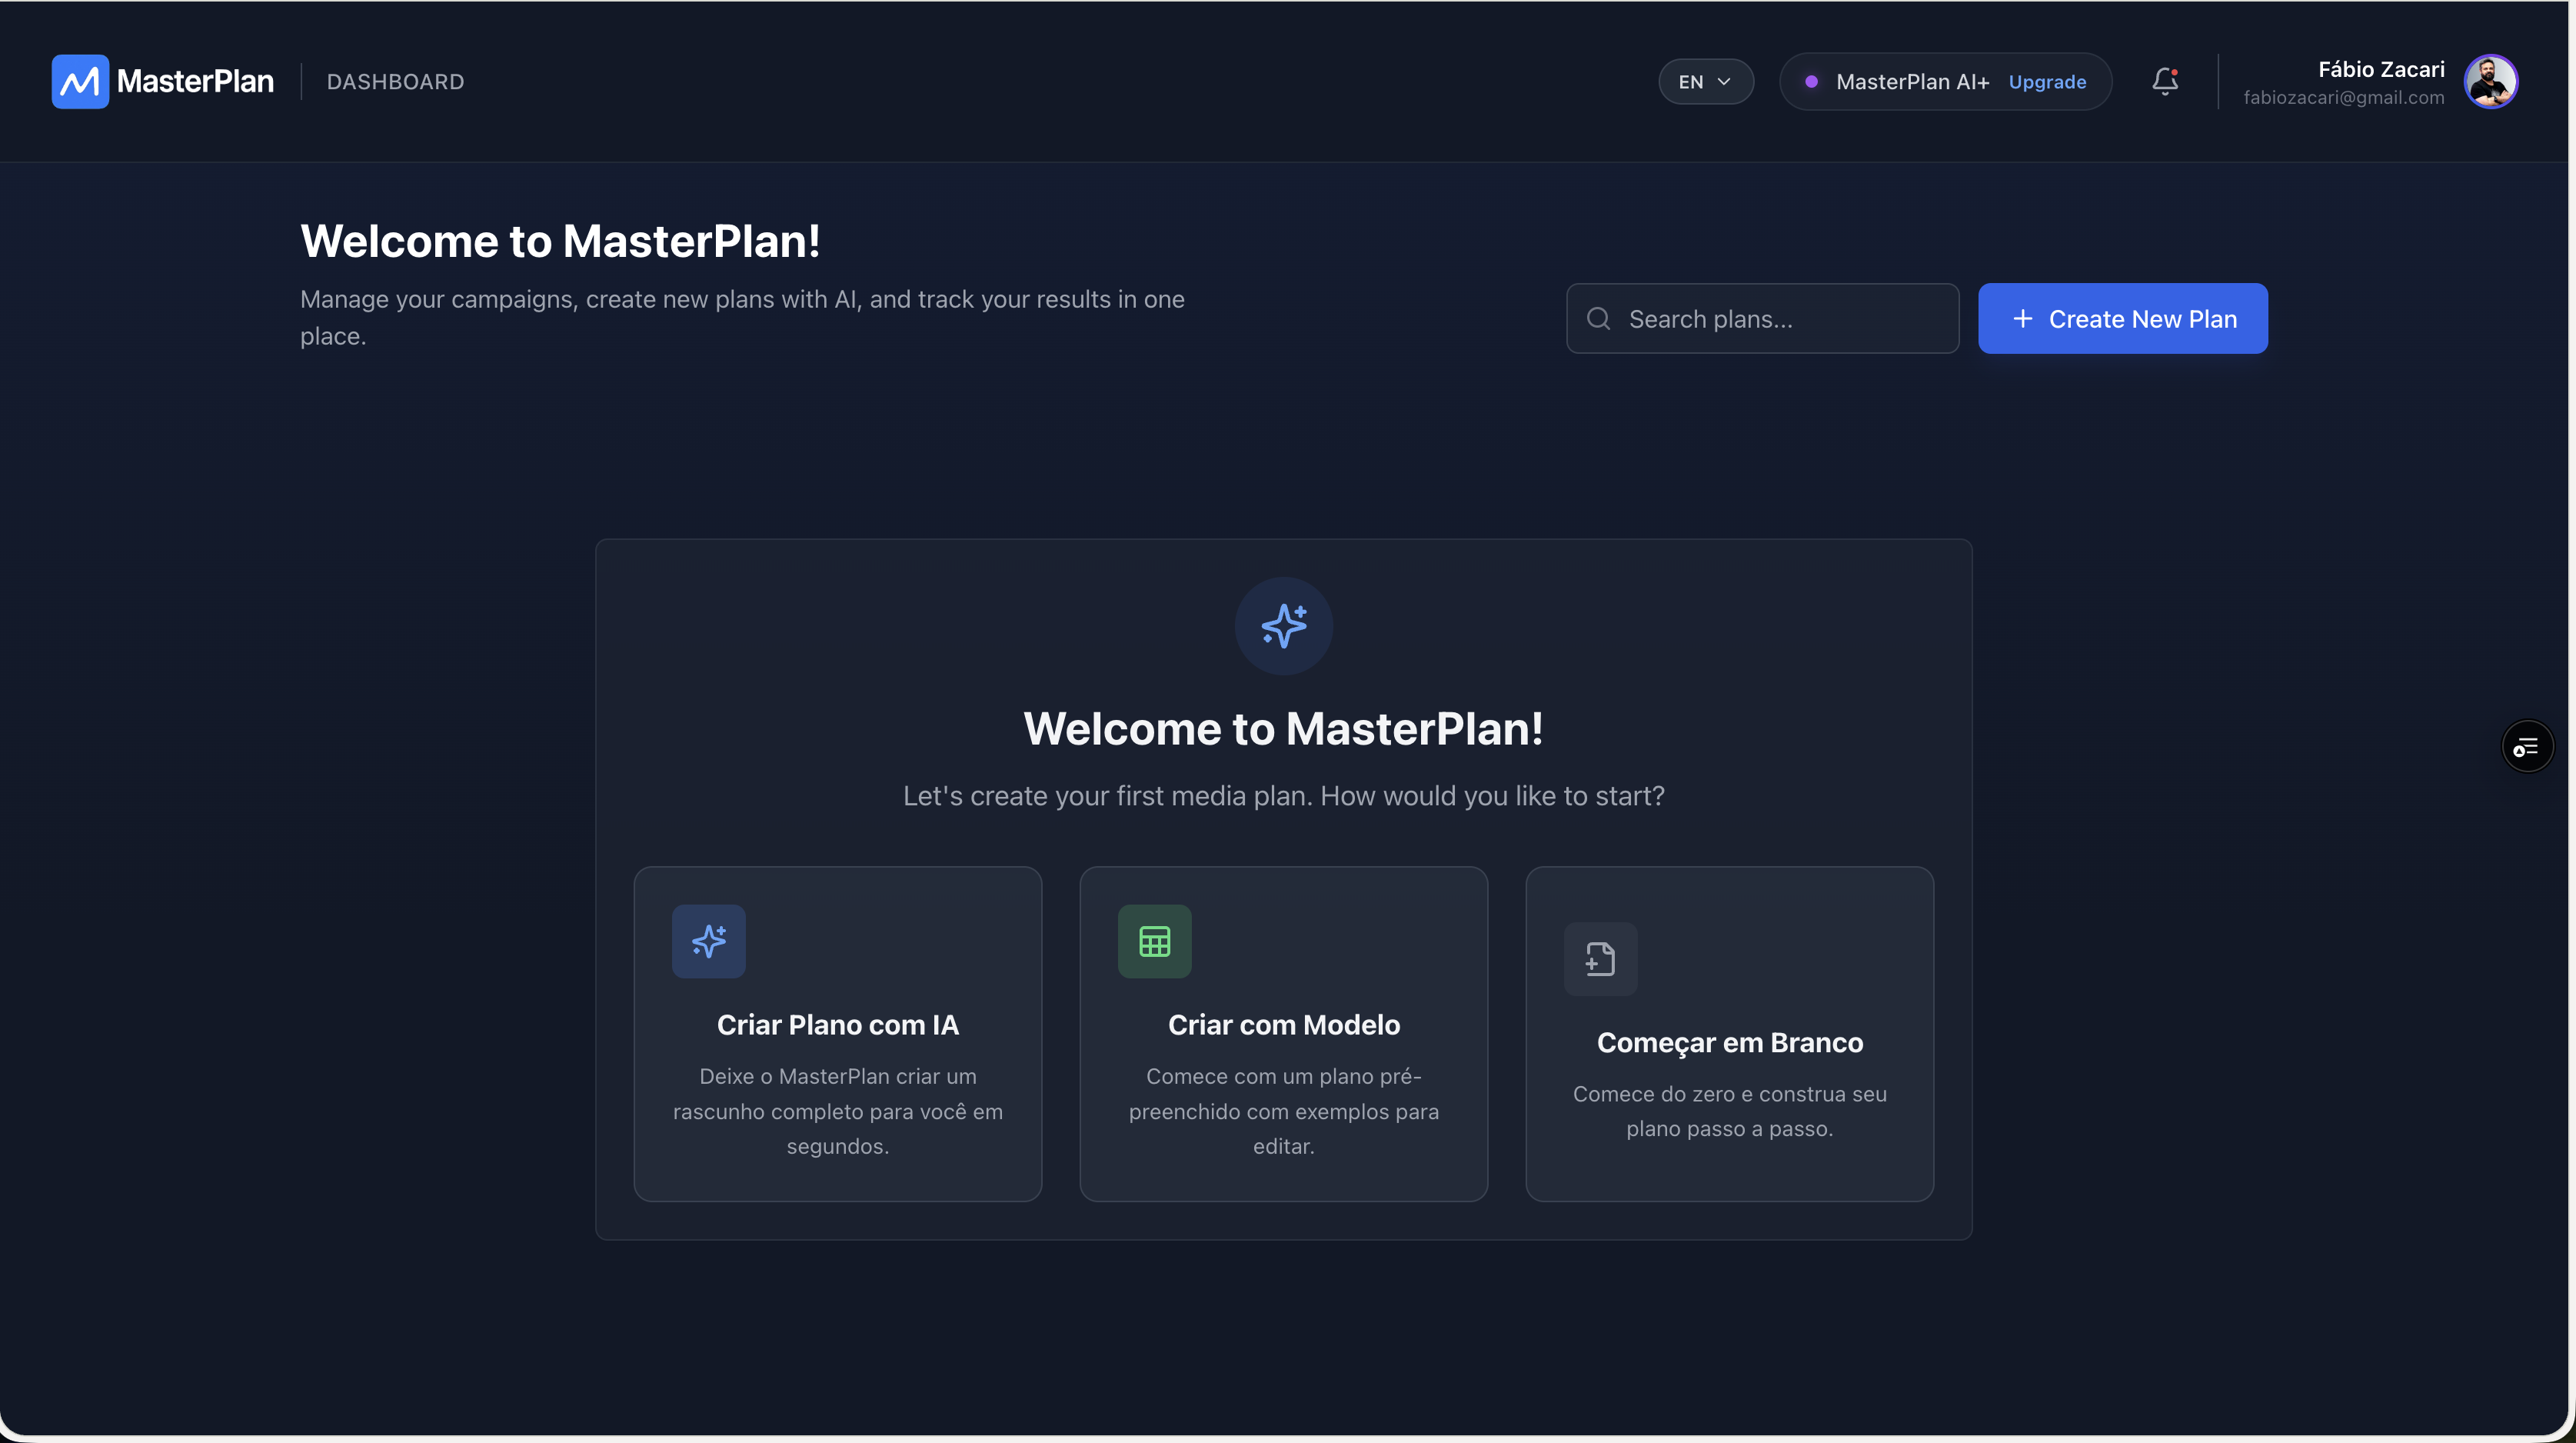Image resolution: width=2576 pixels, height=1443 pixels.
Task: Expand the language selector chevron
Action: coord(1725,81)
